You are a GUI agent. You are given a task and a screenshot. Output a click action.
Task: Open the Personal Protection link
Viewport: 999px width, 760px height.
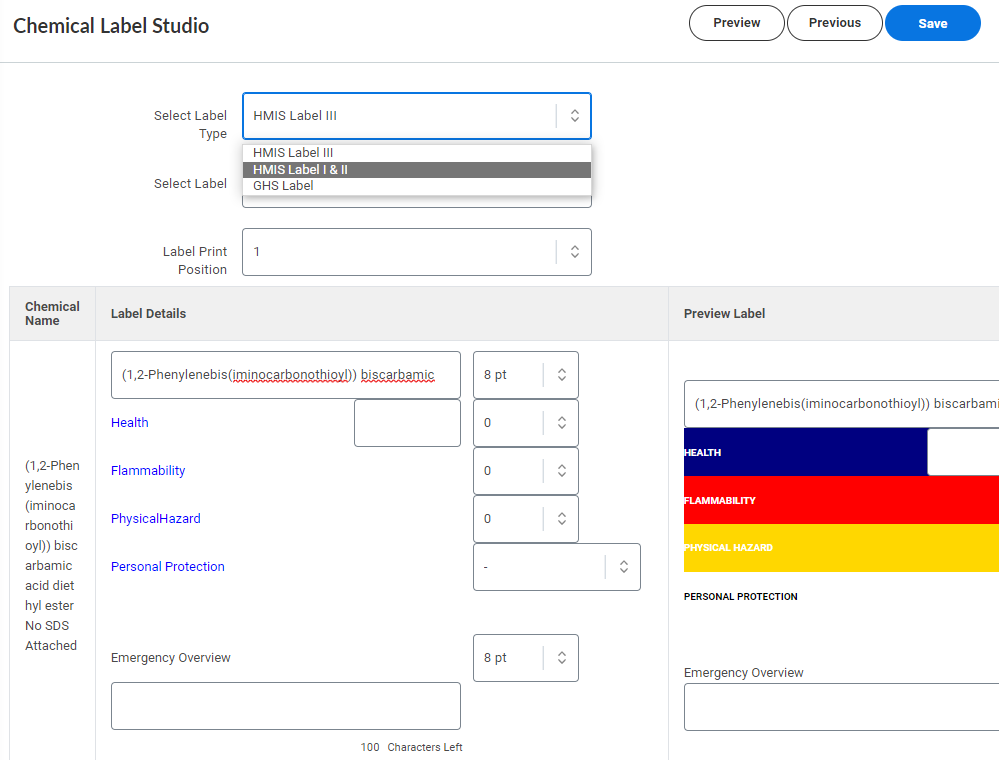(x=168, y=566)
